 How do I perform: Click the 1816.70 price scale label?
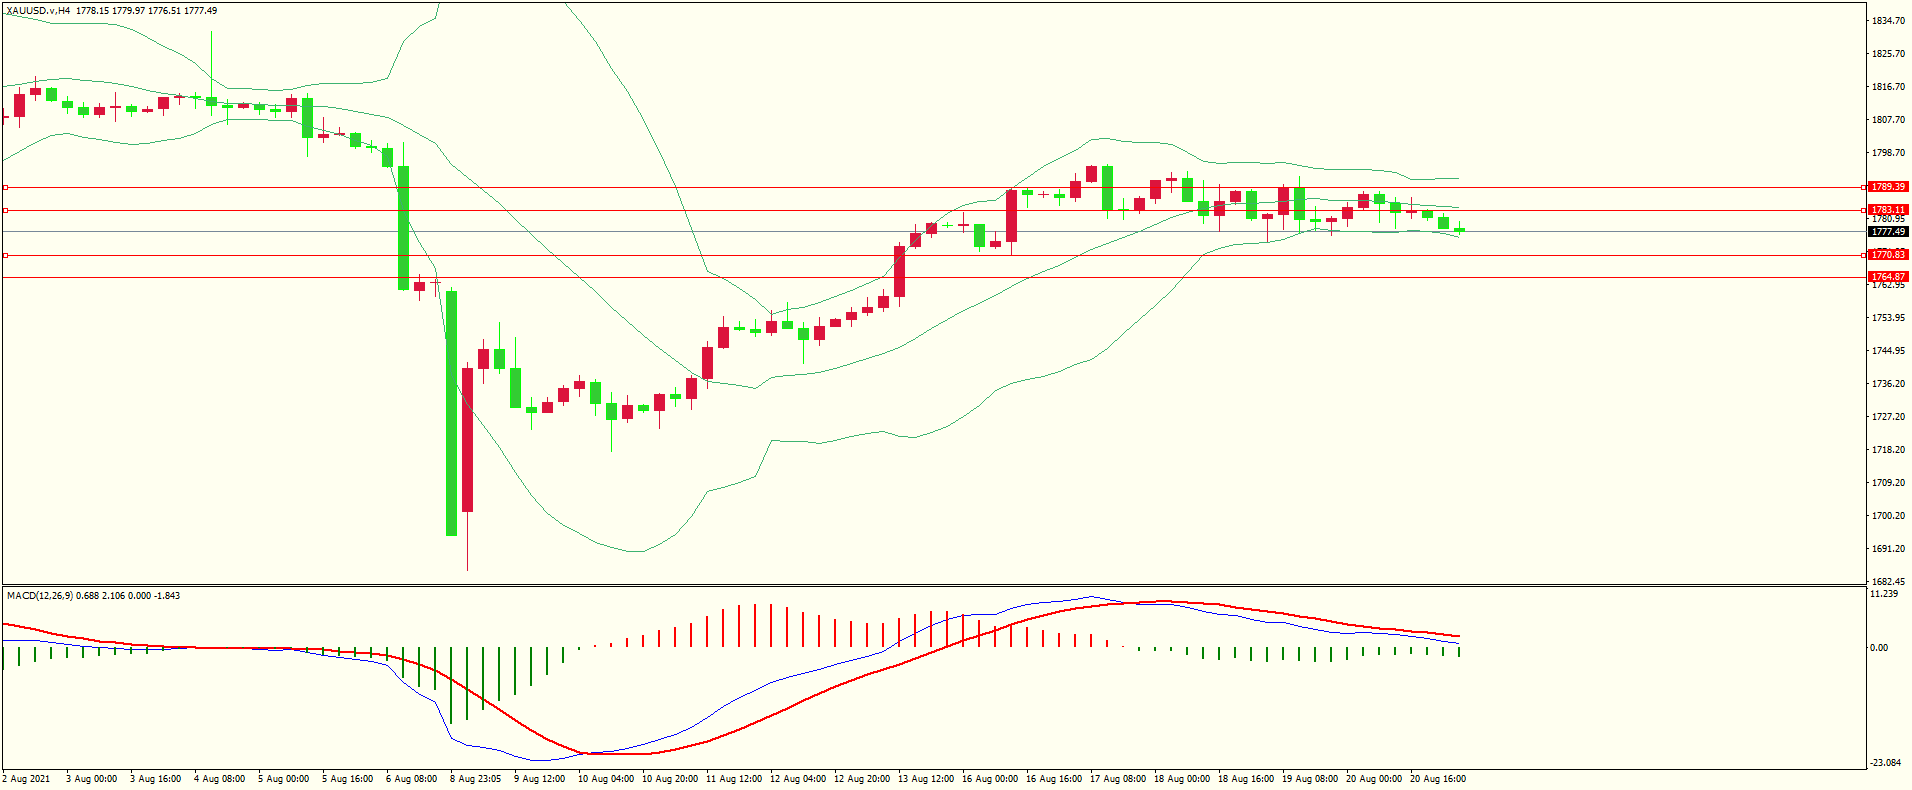(1888, 87)
